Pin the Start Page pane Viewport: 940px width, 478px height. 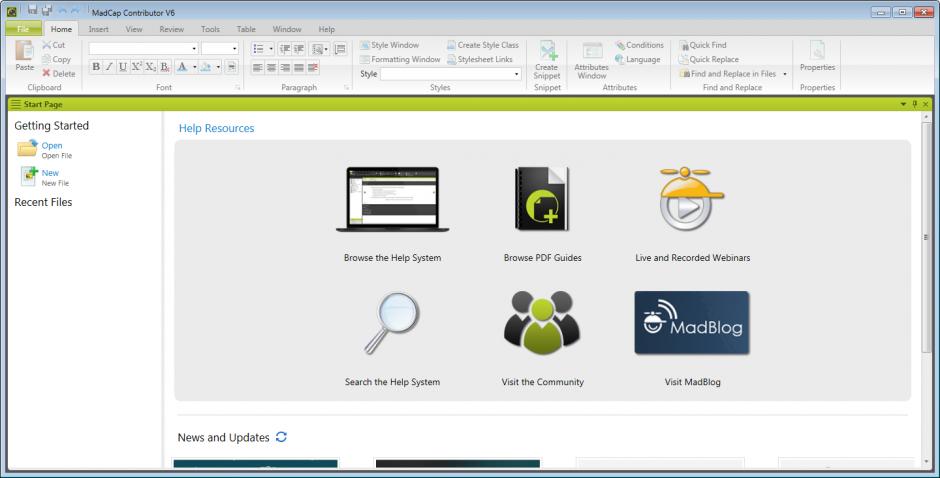(x=915, y=104)
